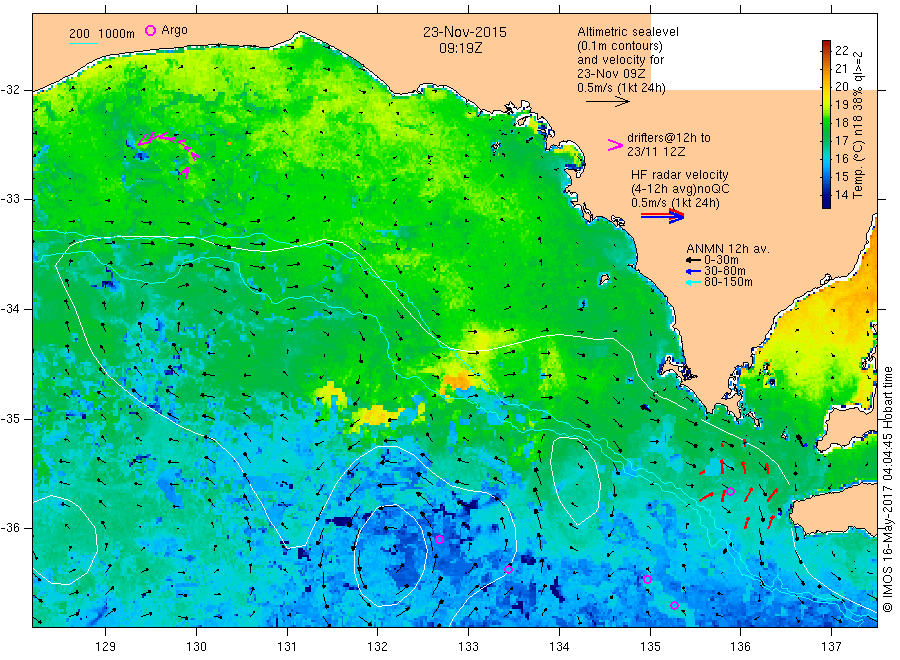900x660 pixels.
Task: Click the '20' colour bar tick label
Action: click(841, 87)
